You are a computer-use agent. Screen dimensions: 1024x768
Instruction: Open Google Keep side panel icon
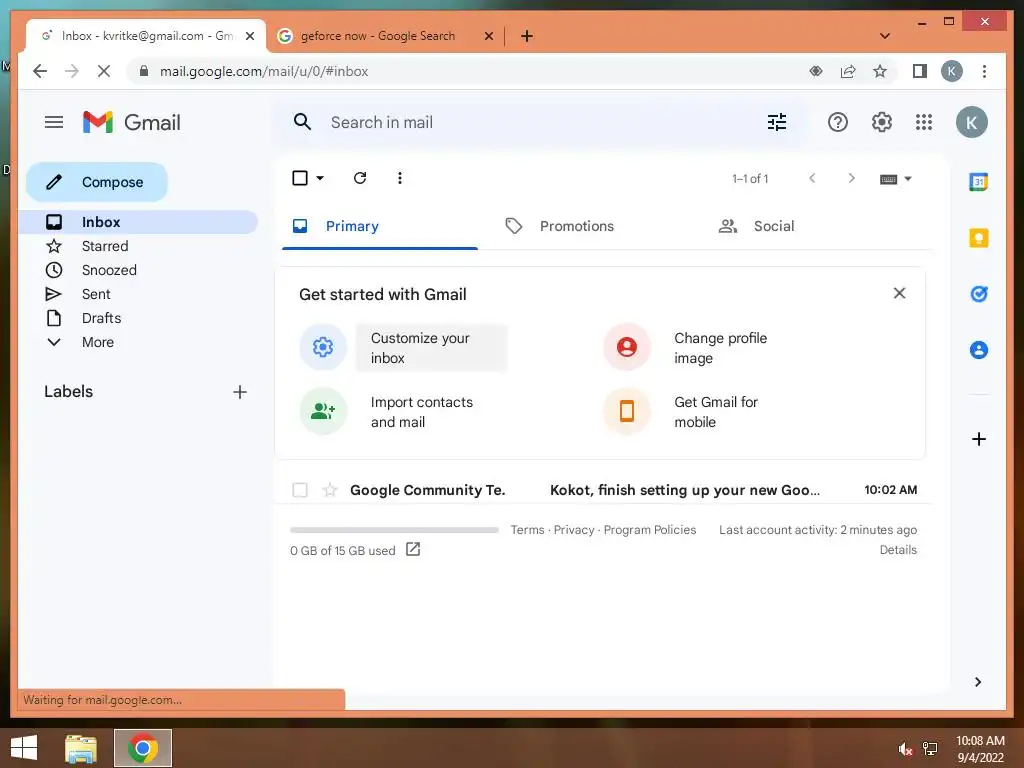click(978, 238)
